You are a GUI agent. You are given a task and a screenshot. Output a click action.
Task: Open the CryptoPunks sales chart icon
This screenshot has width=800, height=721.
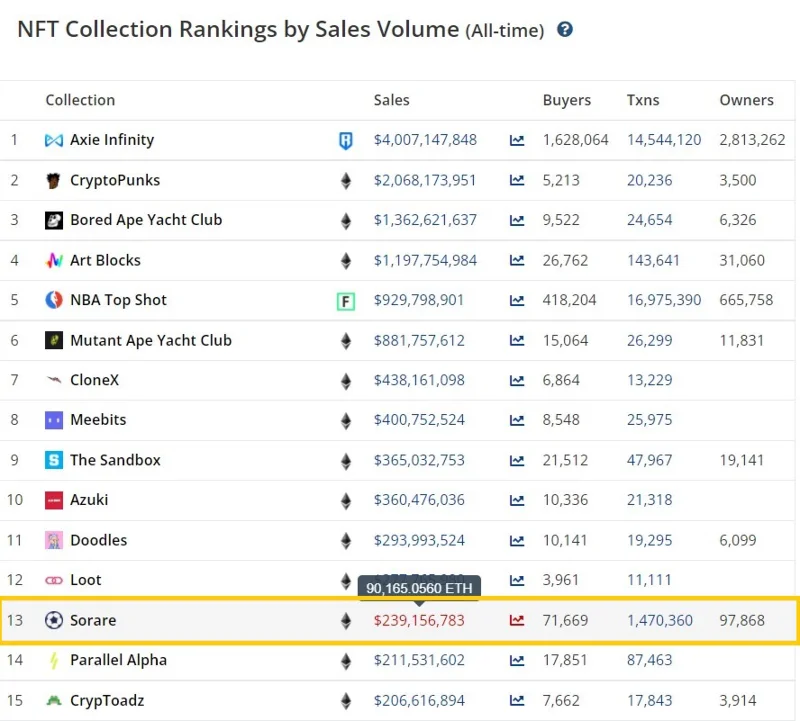[517, 180]
